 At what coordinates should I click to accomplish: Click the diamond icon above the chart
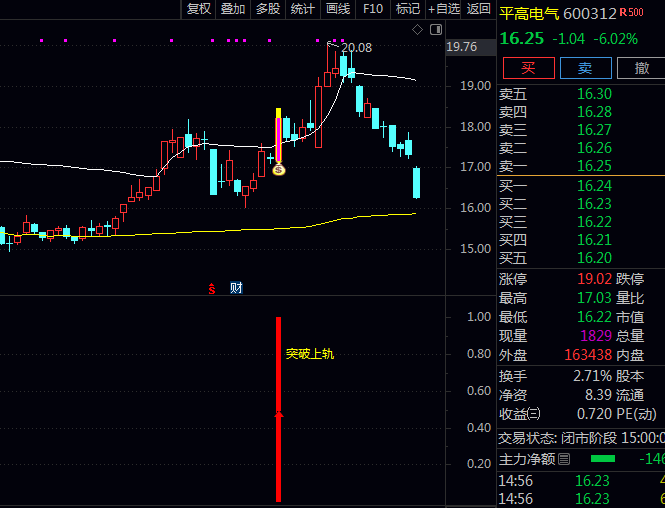click(x=417, y=30)
